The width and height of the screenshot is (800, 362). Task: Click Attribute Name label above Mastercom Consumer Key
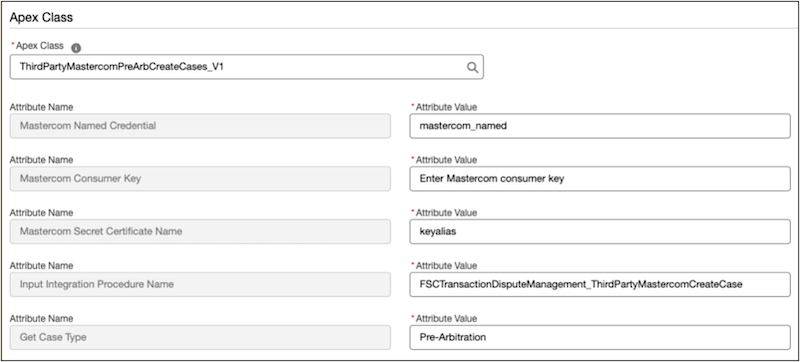[x=41, y=160]
